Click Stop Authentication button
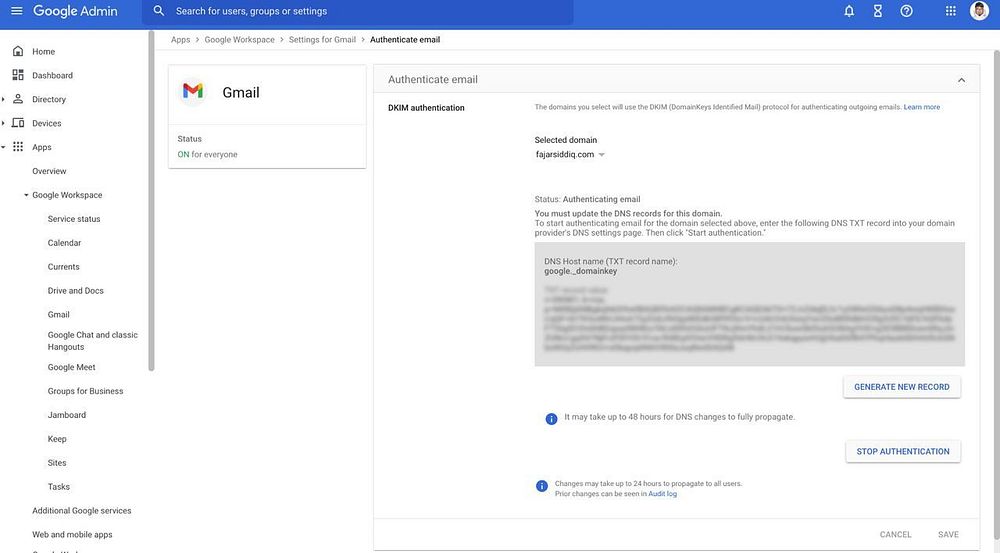 tap(903, 452)
